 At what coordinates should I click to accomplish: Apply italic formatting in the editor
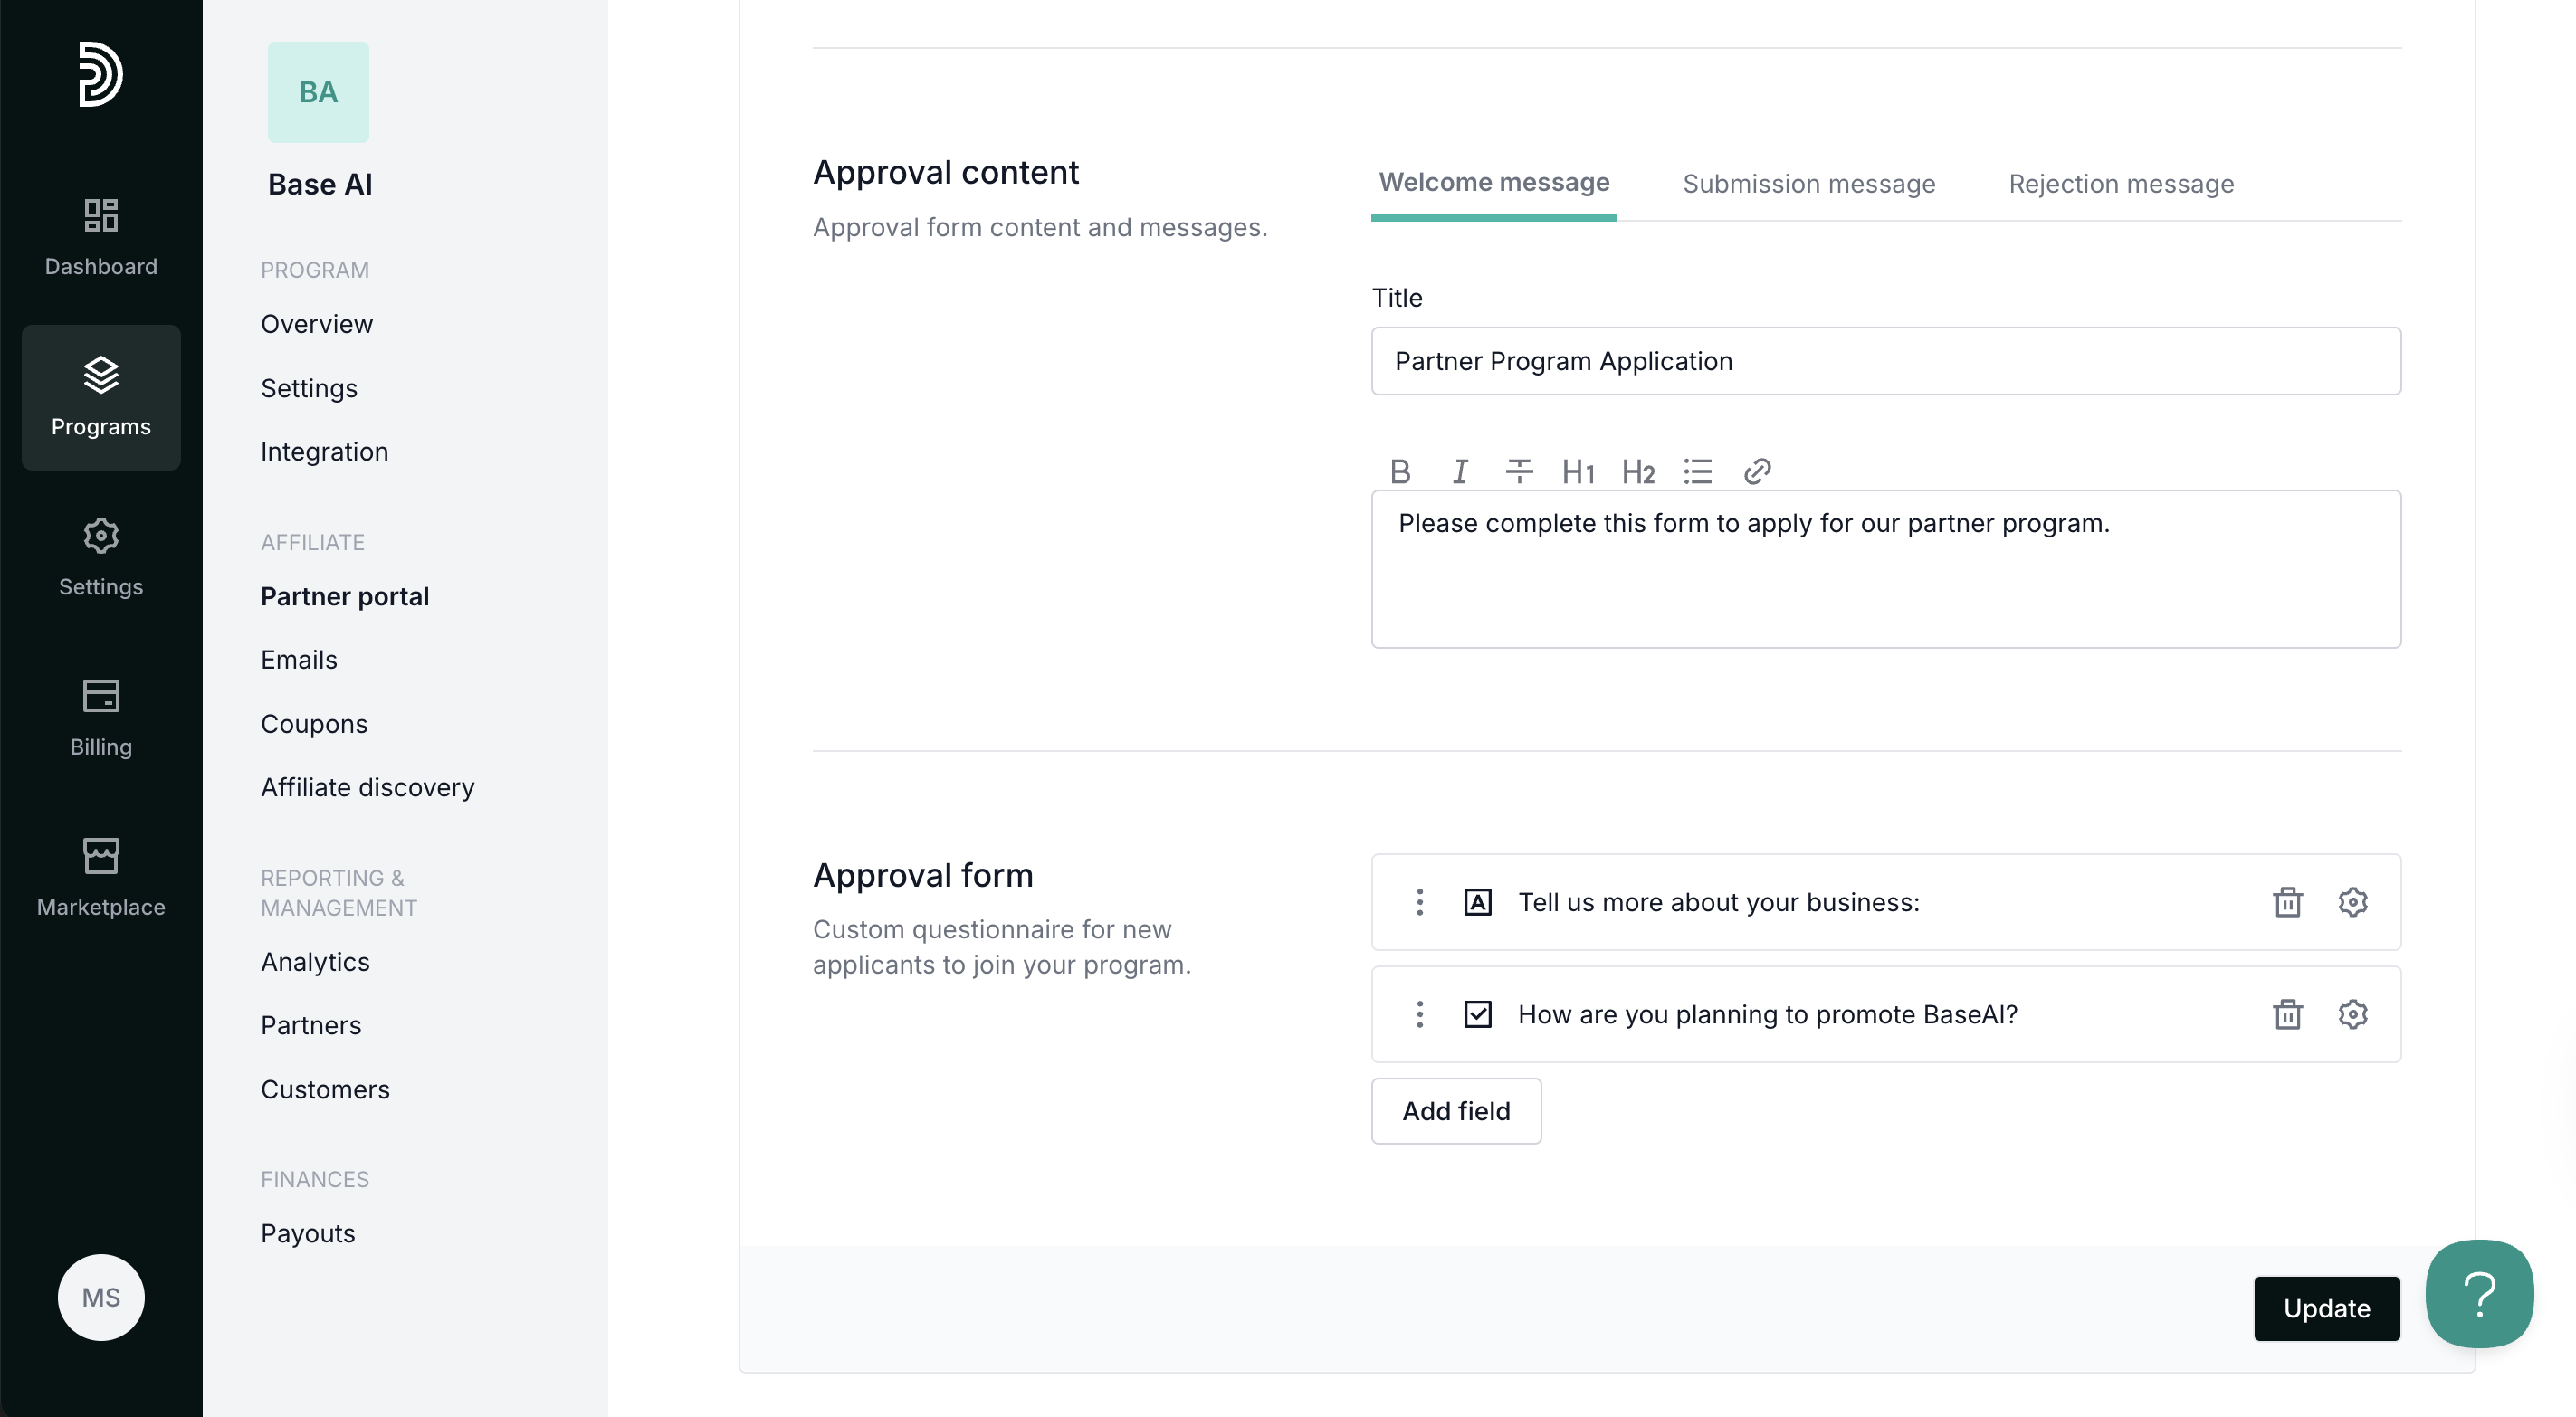coord(1459,471)
